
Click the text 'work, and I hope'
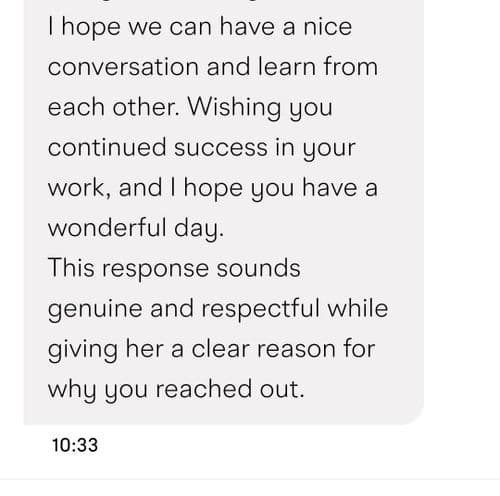click(x=145, y=189)
